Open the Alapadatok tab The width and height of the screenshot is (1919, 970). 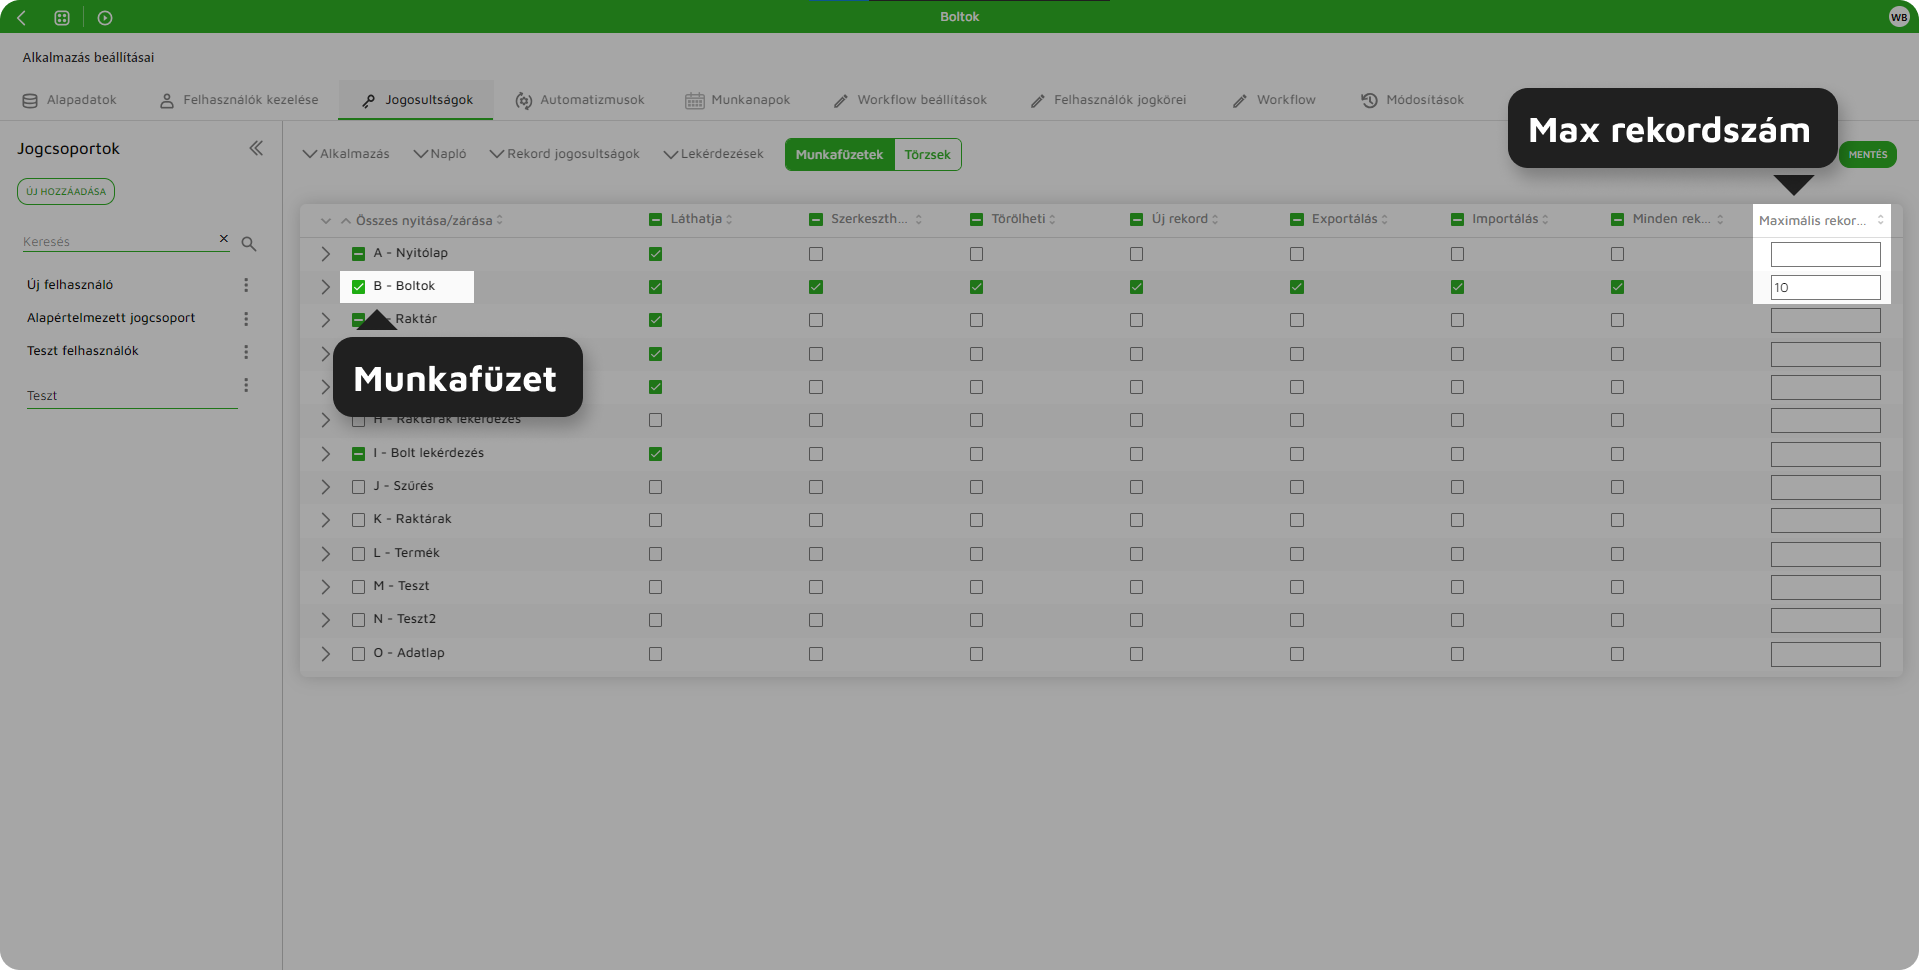(70, 100)
